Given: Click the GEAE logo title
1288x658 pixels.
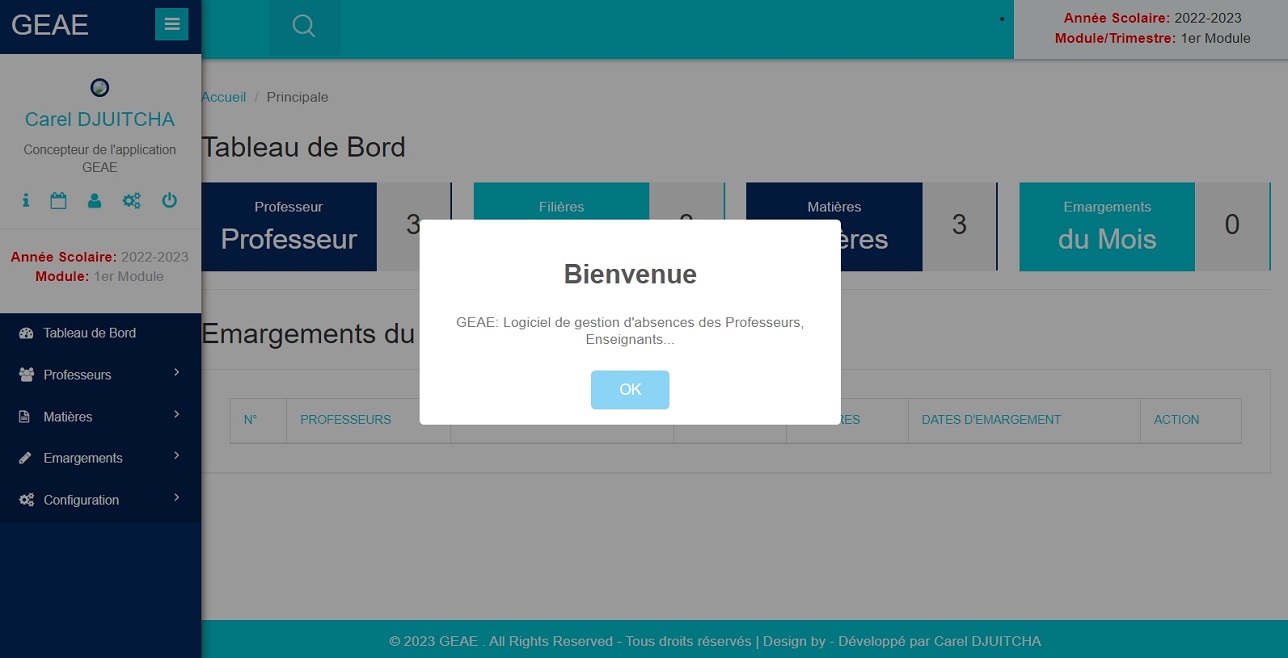Looking at the screenshot, I should click(x=50, y=25).
